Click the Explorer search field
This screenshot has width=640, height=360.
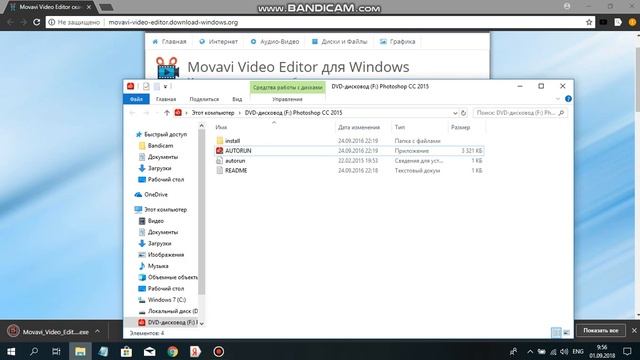(520, 113)
